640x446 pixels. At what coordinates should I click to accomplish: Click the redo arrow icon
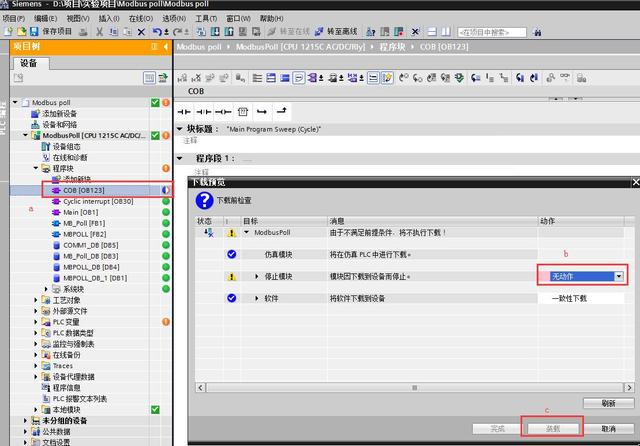coord(178,31)
